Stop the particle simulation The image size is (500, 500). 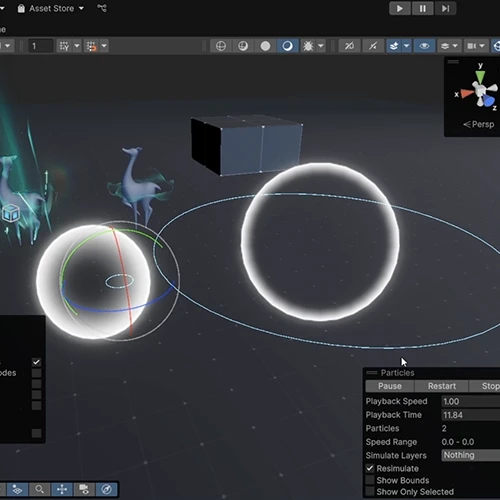click(485, 386)
